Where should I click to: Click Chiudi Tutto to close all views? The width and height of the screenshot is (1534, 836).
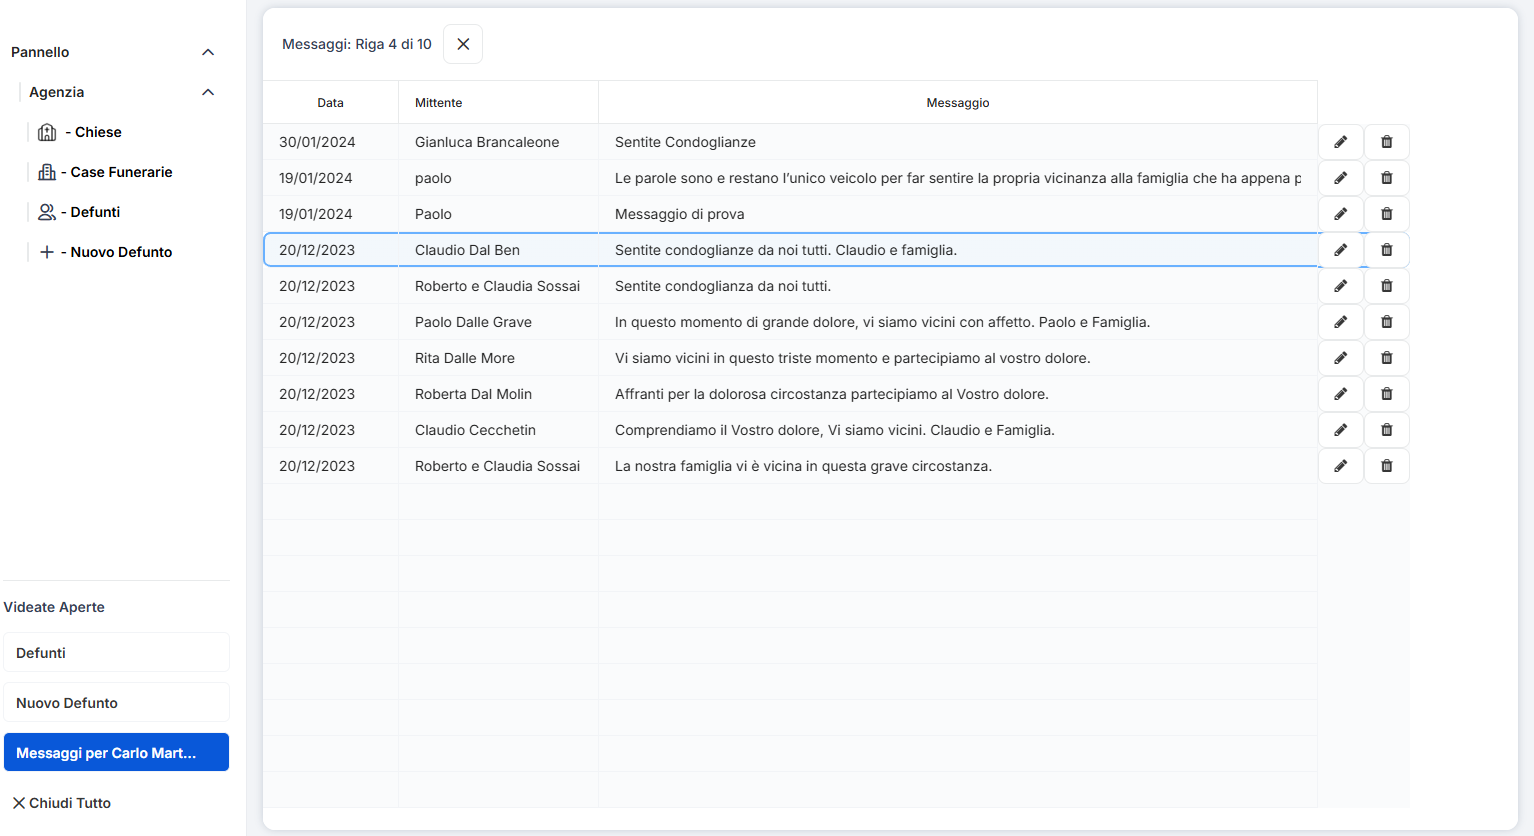[62, 803]
